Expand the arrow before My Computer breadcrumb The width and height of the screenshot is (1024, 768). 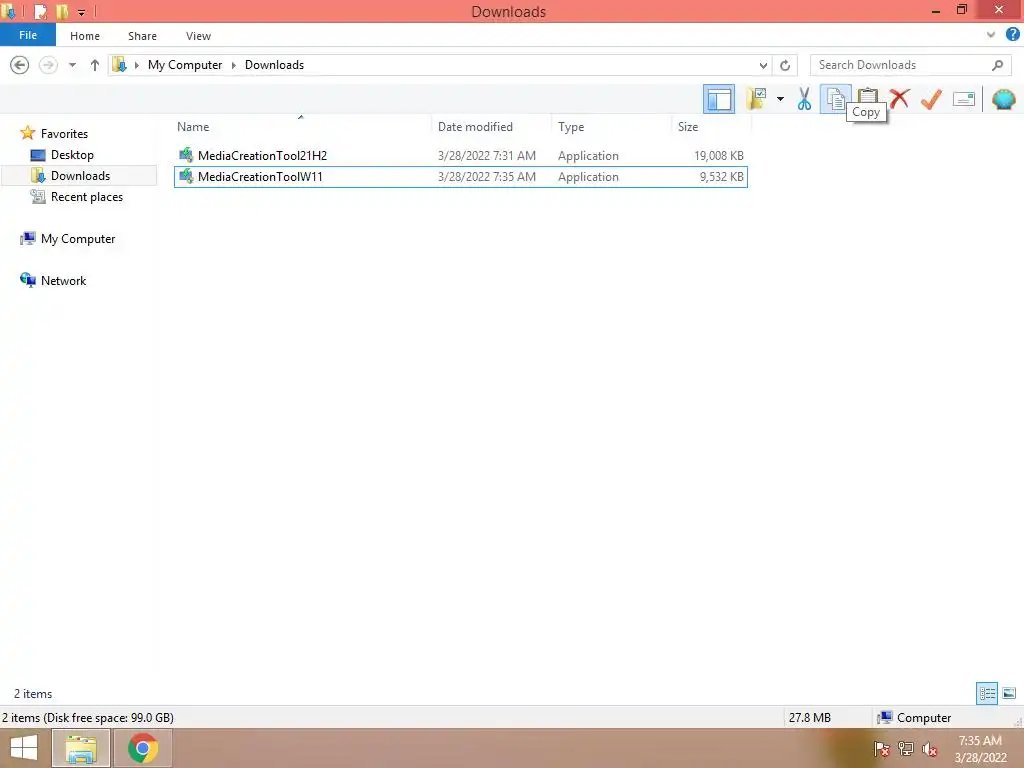tap(136, 65)
